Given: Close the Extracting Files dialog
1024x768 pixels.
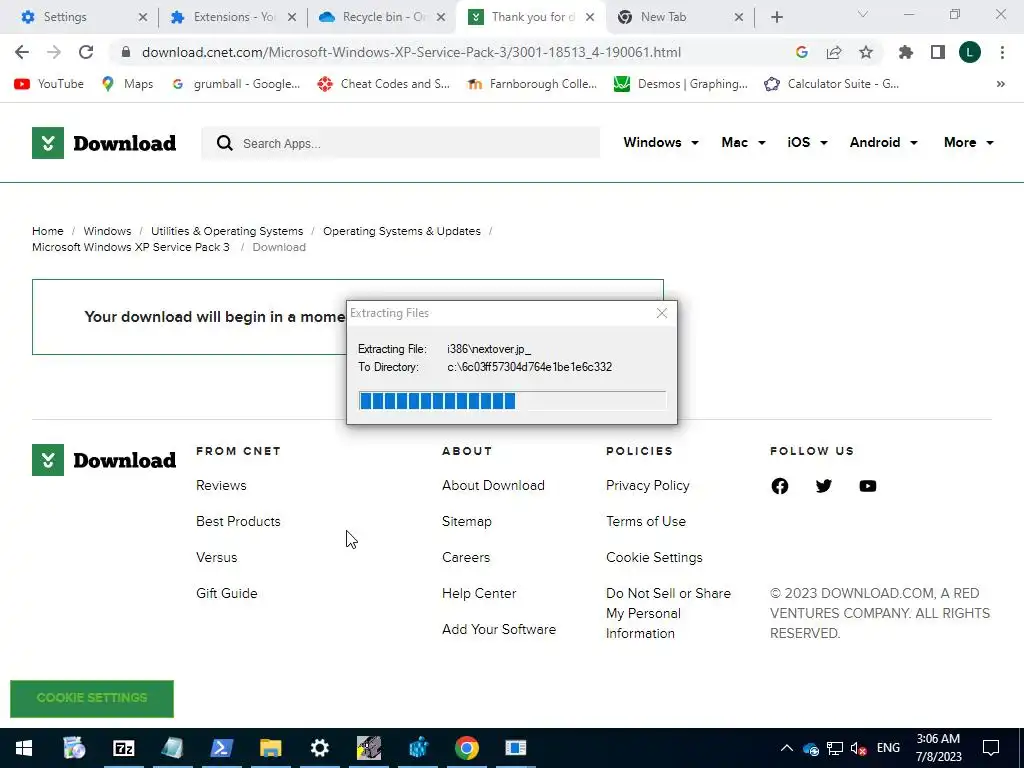Looking at the screenshot, I should click(x=662, y=313).
